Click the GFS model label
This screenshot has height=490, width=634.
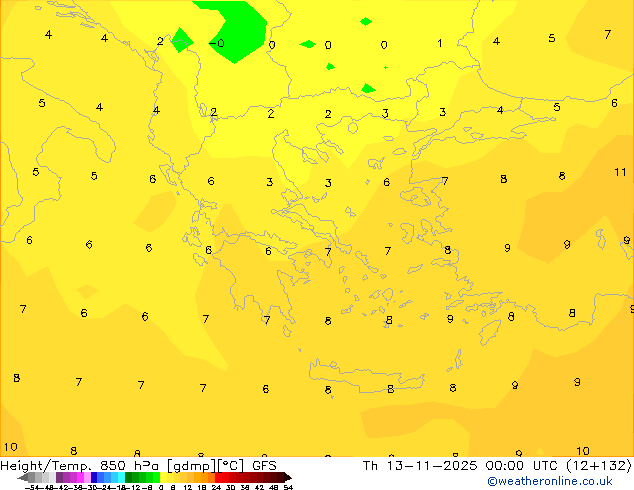click(264, 466)
